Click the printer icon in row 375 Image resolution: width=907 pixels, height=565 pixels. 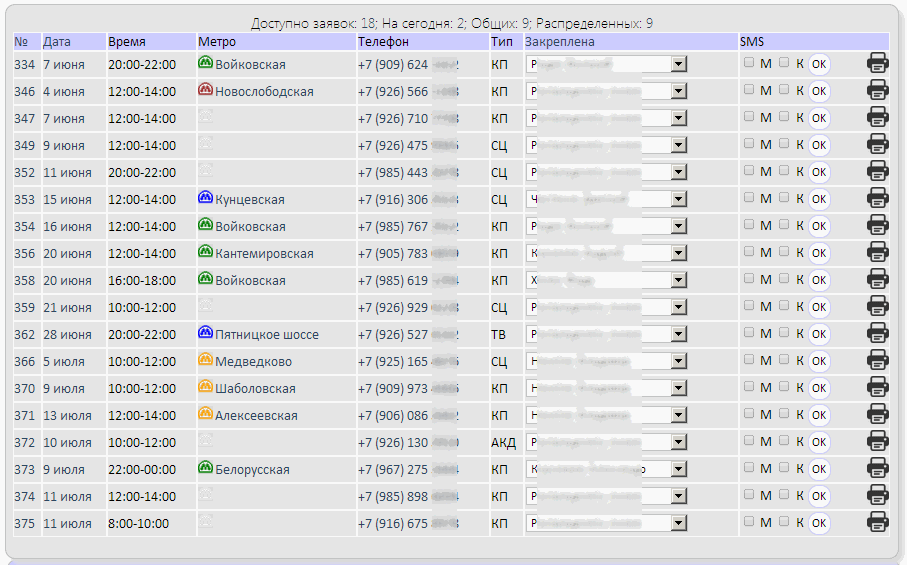[x=877, y=522]
